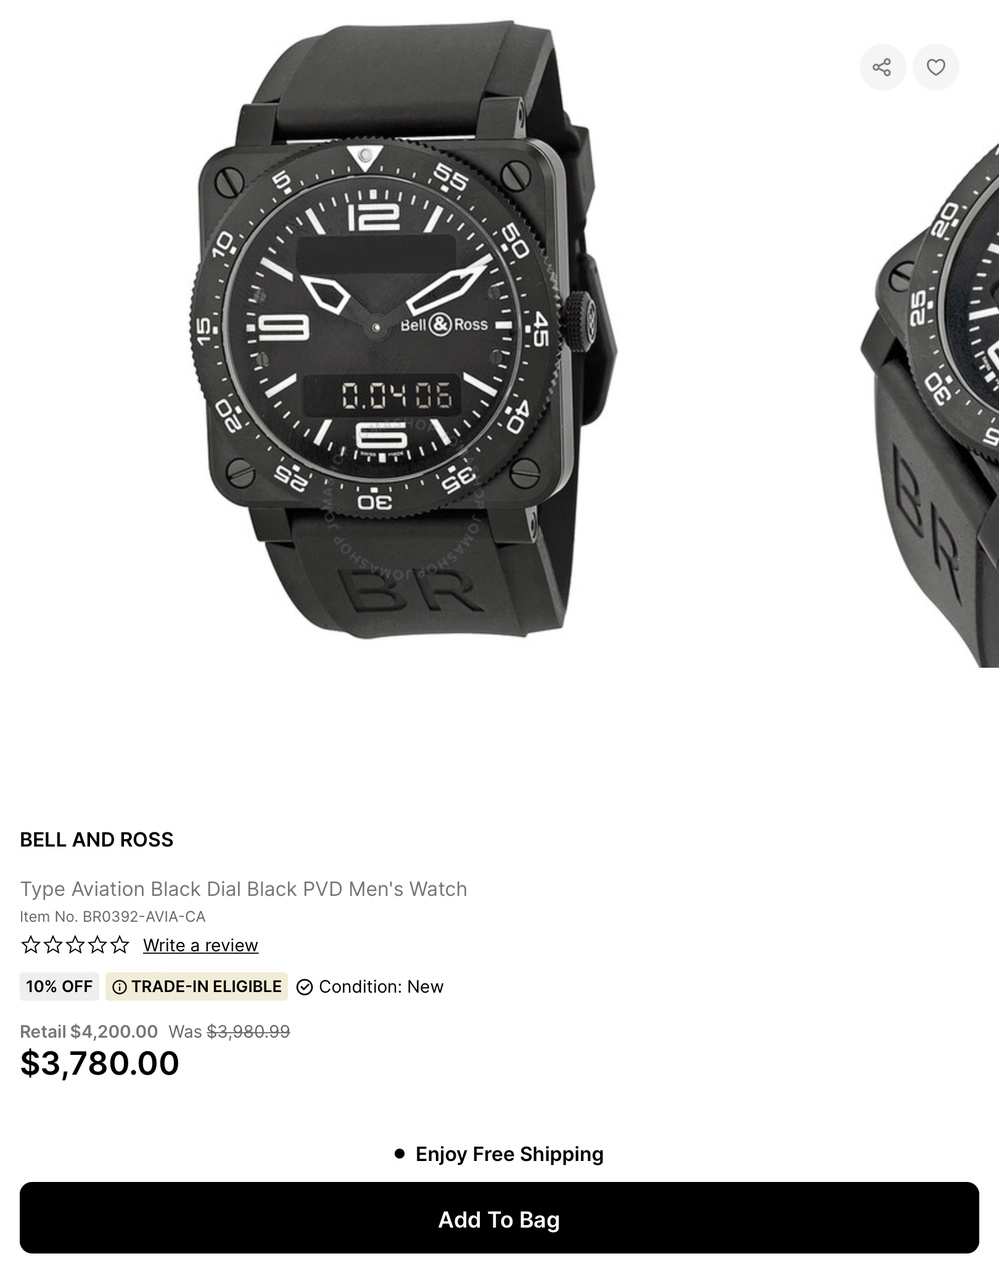The width and height of the screenshot is (999, 1280).
Task: Click the Type Aviation Black Dial product title
Action: pyautogui.click(x=244, y=889)
